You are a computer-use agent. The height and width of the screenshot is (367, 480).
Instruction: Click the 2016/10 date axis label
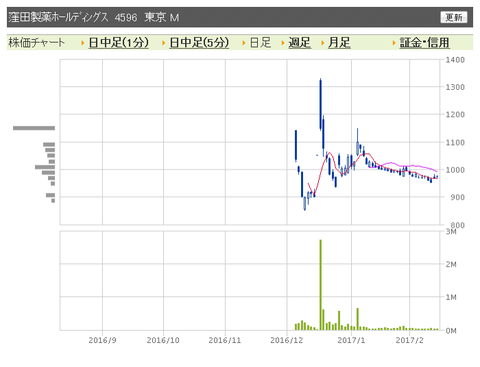(163, 340)
